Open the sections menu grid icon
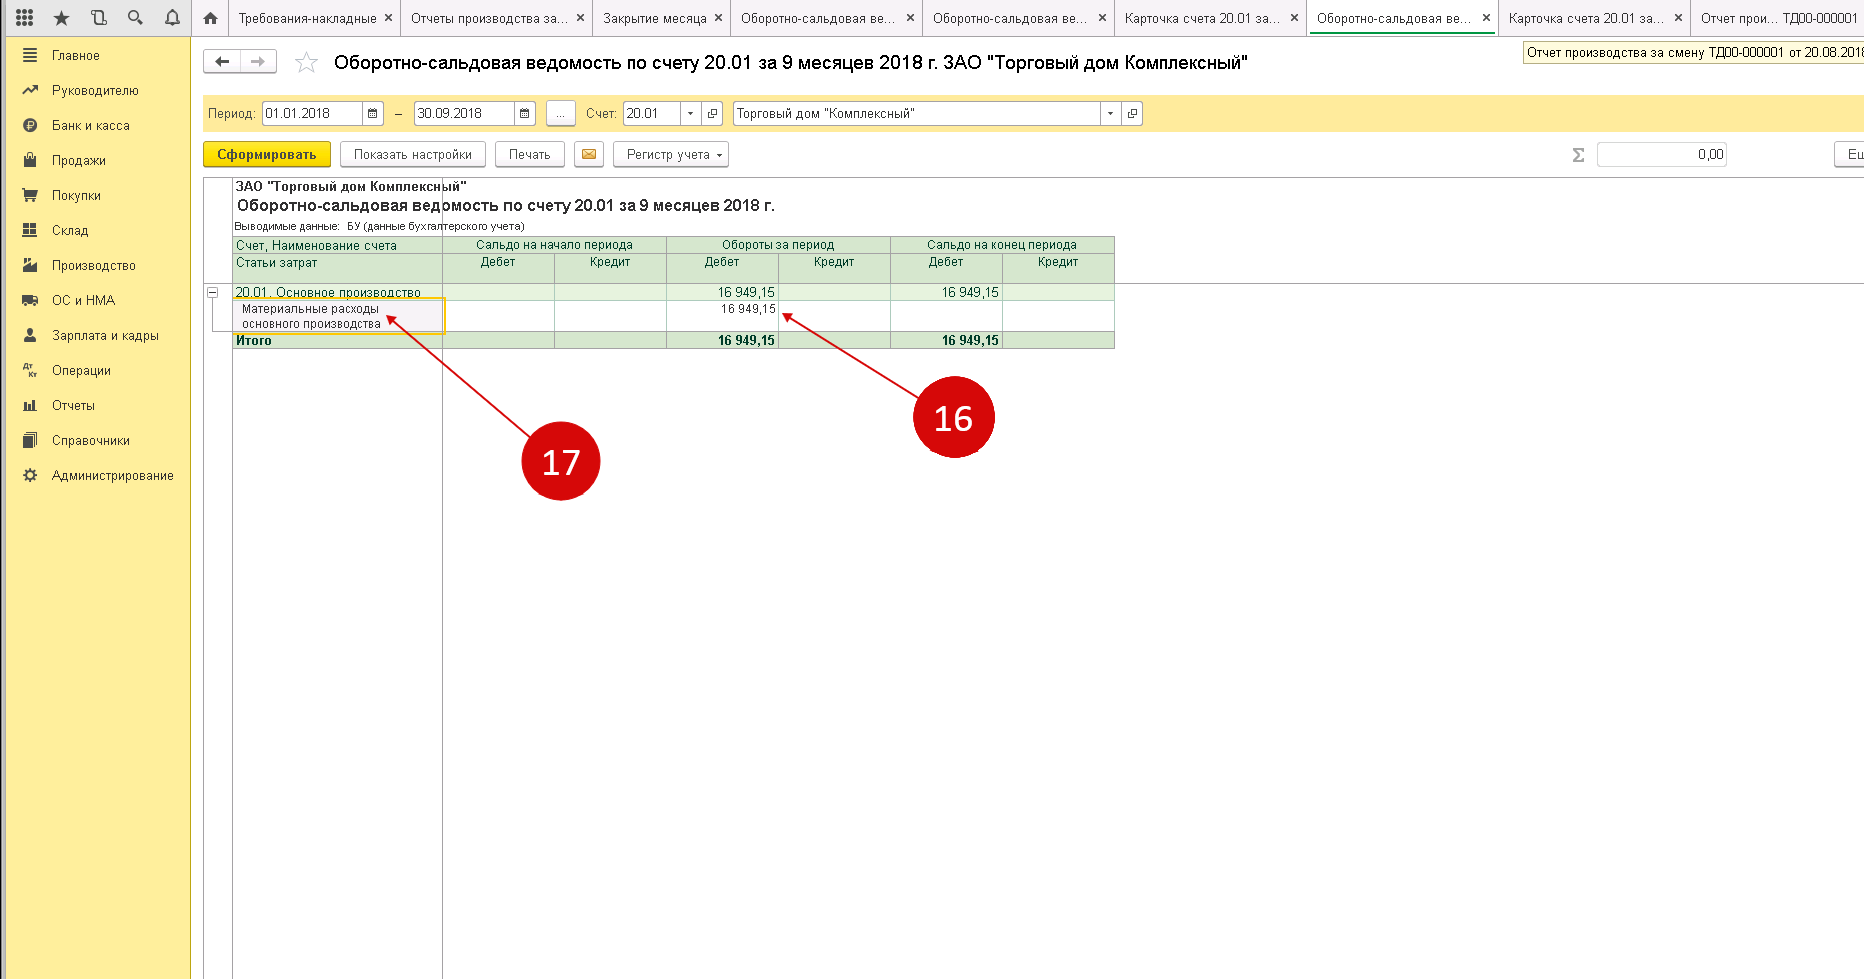This screenshot has height=979, width=1864. pyautogui.click(x=25, y=18)
